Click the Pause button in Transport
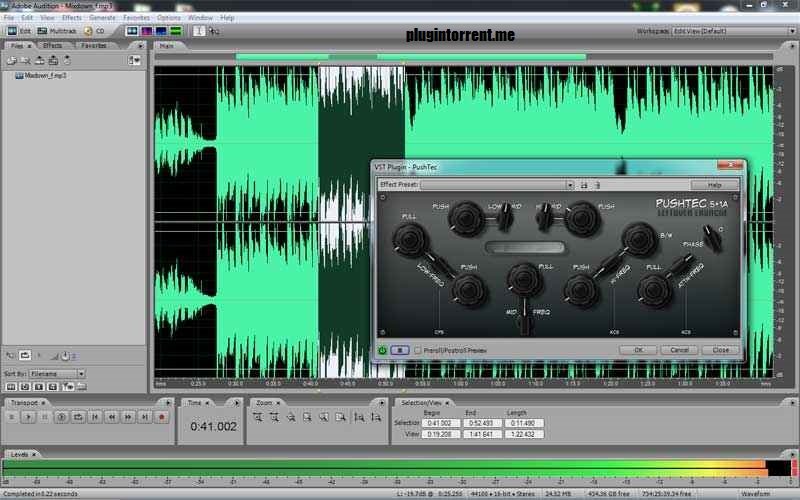 pos(45,417)
